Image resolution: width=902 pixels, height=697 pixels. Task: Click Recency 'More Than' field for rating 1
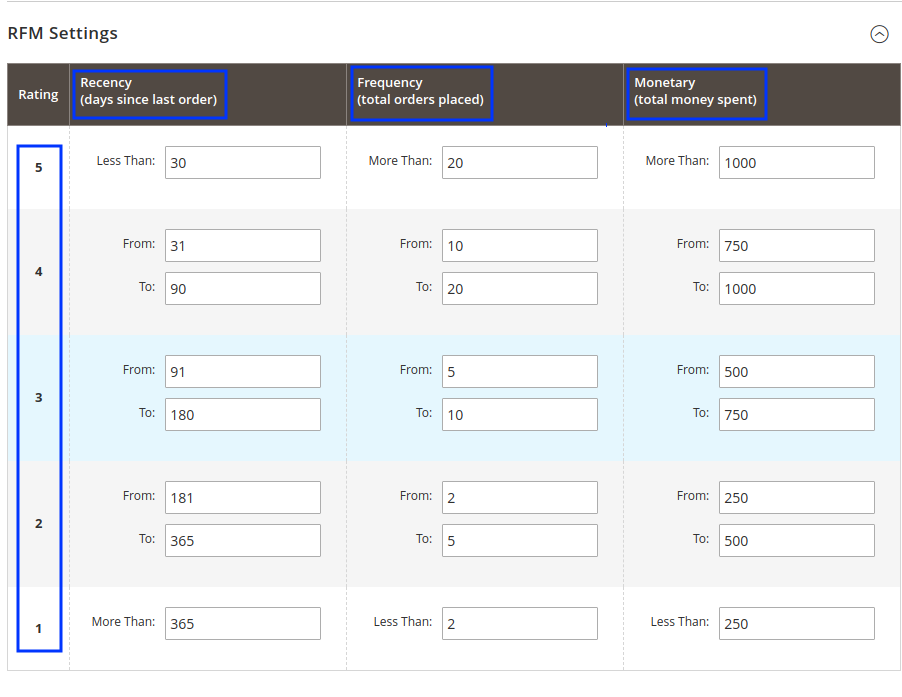(243, 624)
